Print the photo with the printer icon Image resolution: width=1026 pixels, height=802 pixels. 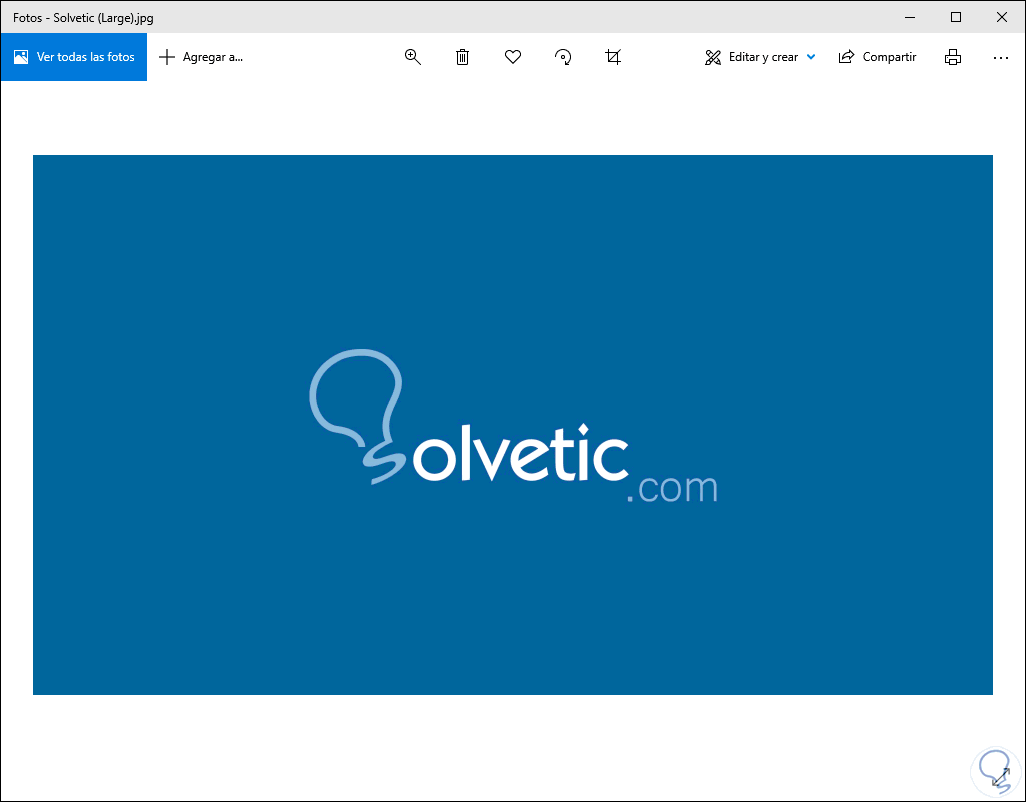tap(953, 57)
